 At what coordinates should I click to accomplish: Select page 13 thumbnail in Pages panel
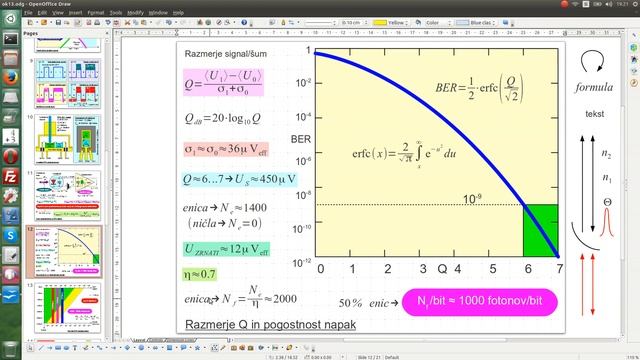[67, 308]
